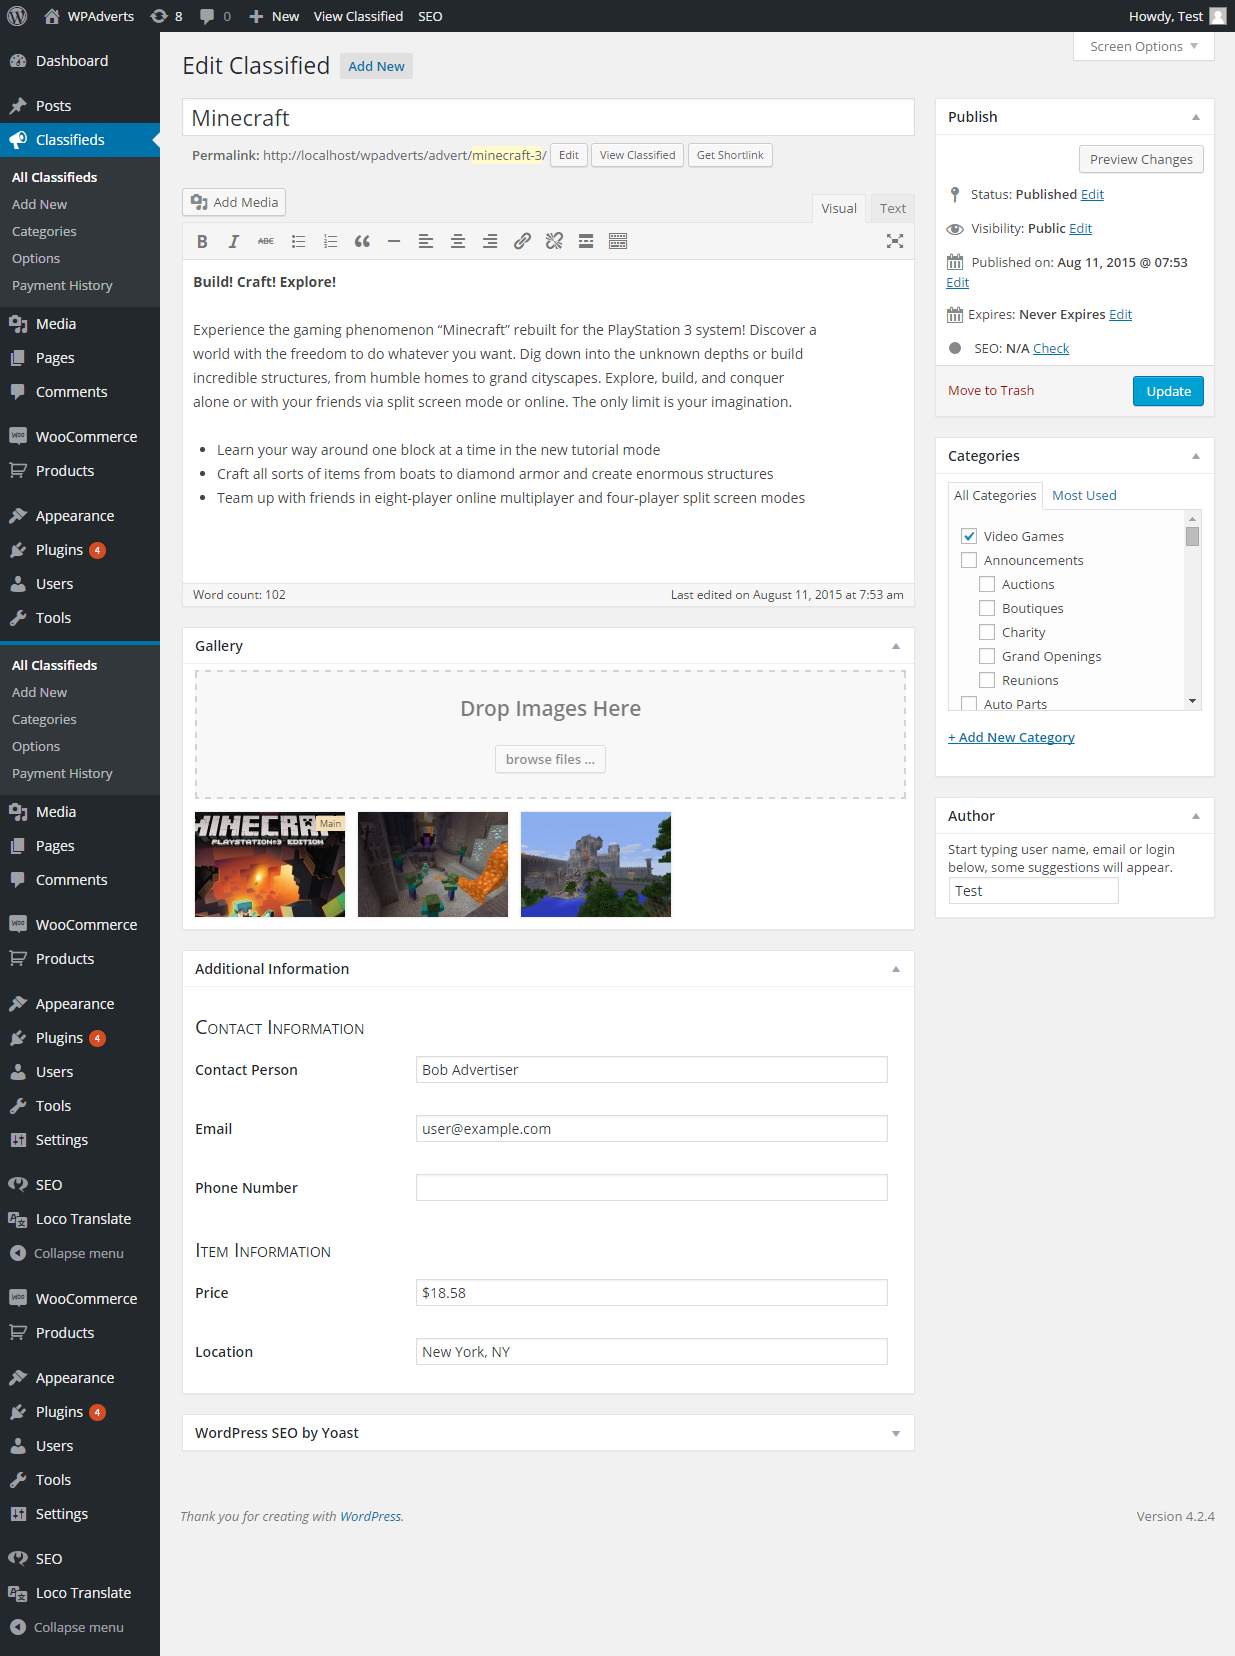Click browse files in Gallery
Image resolution: width=1235 pixels, height=1656 pixels.
tap(550, 759)
